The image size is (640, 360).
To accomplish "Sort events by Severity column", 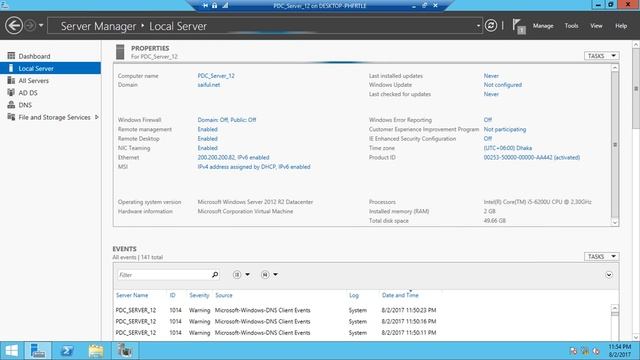I will [x=199, y=296].
